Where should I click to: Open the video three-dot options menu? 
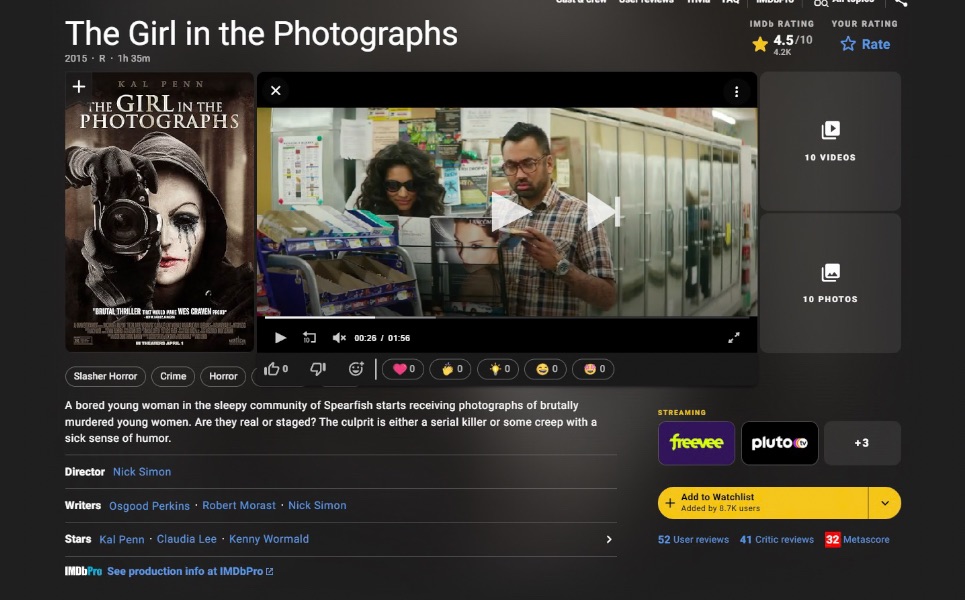[x=737, y=91]
